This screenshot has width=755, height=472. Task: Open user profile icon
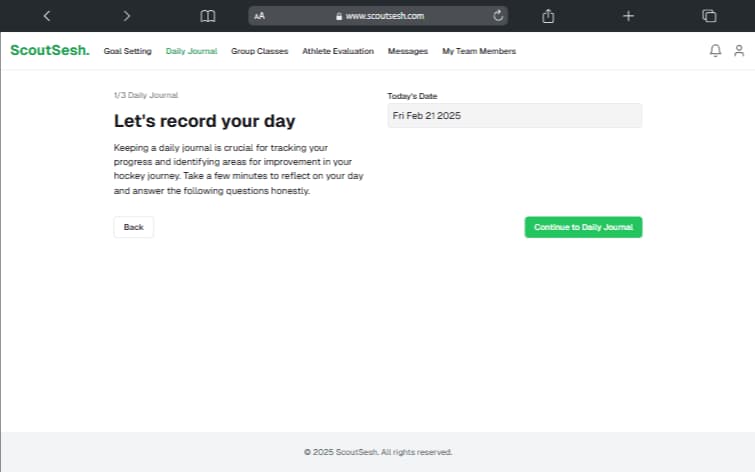pyautogui.click(x=739, y=51)
